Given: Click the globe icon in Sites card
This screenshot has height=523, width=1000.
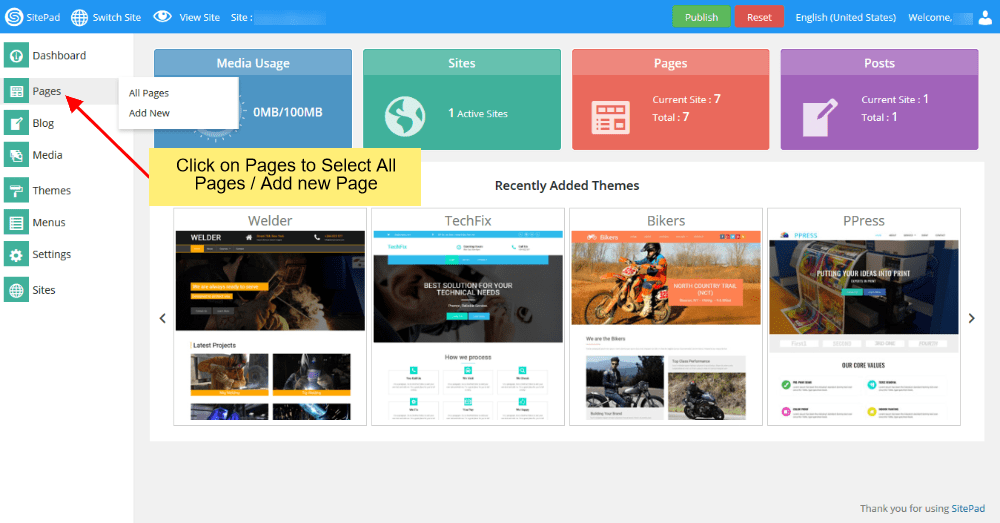Looking at the screenshot, I should click(404, 116).
